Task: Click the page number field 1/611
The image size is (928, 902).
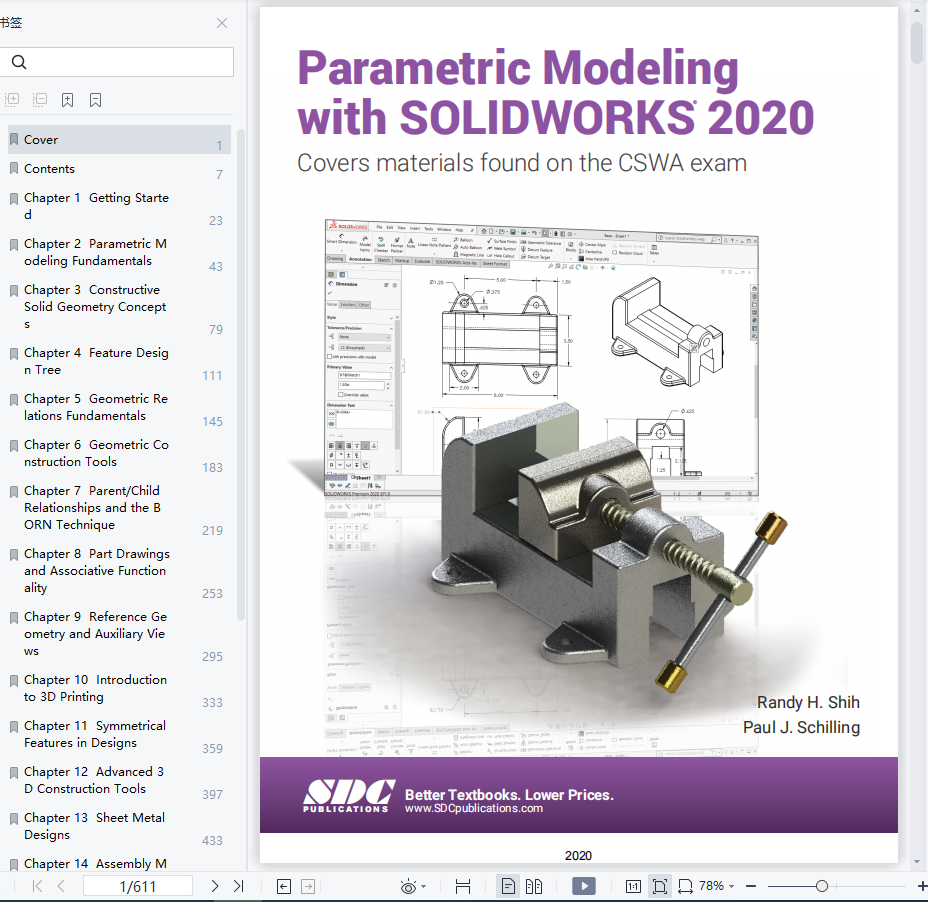Action: click(x=138, y=886)
